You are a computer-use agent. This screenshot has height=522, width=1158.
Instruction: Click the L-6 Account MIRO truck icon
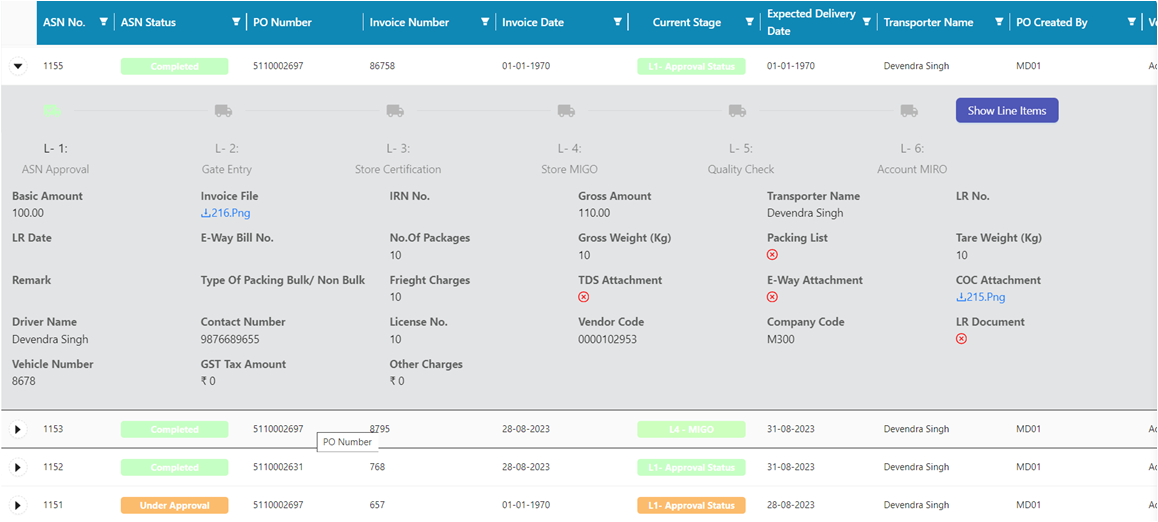tap(909, 111)
